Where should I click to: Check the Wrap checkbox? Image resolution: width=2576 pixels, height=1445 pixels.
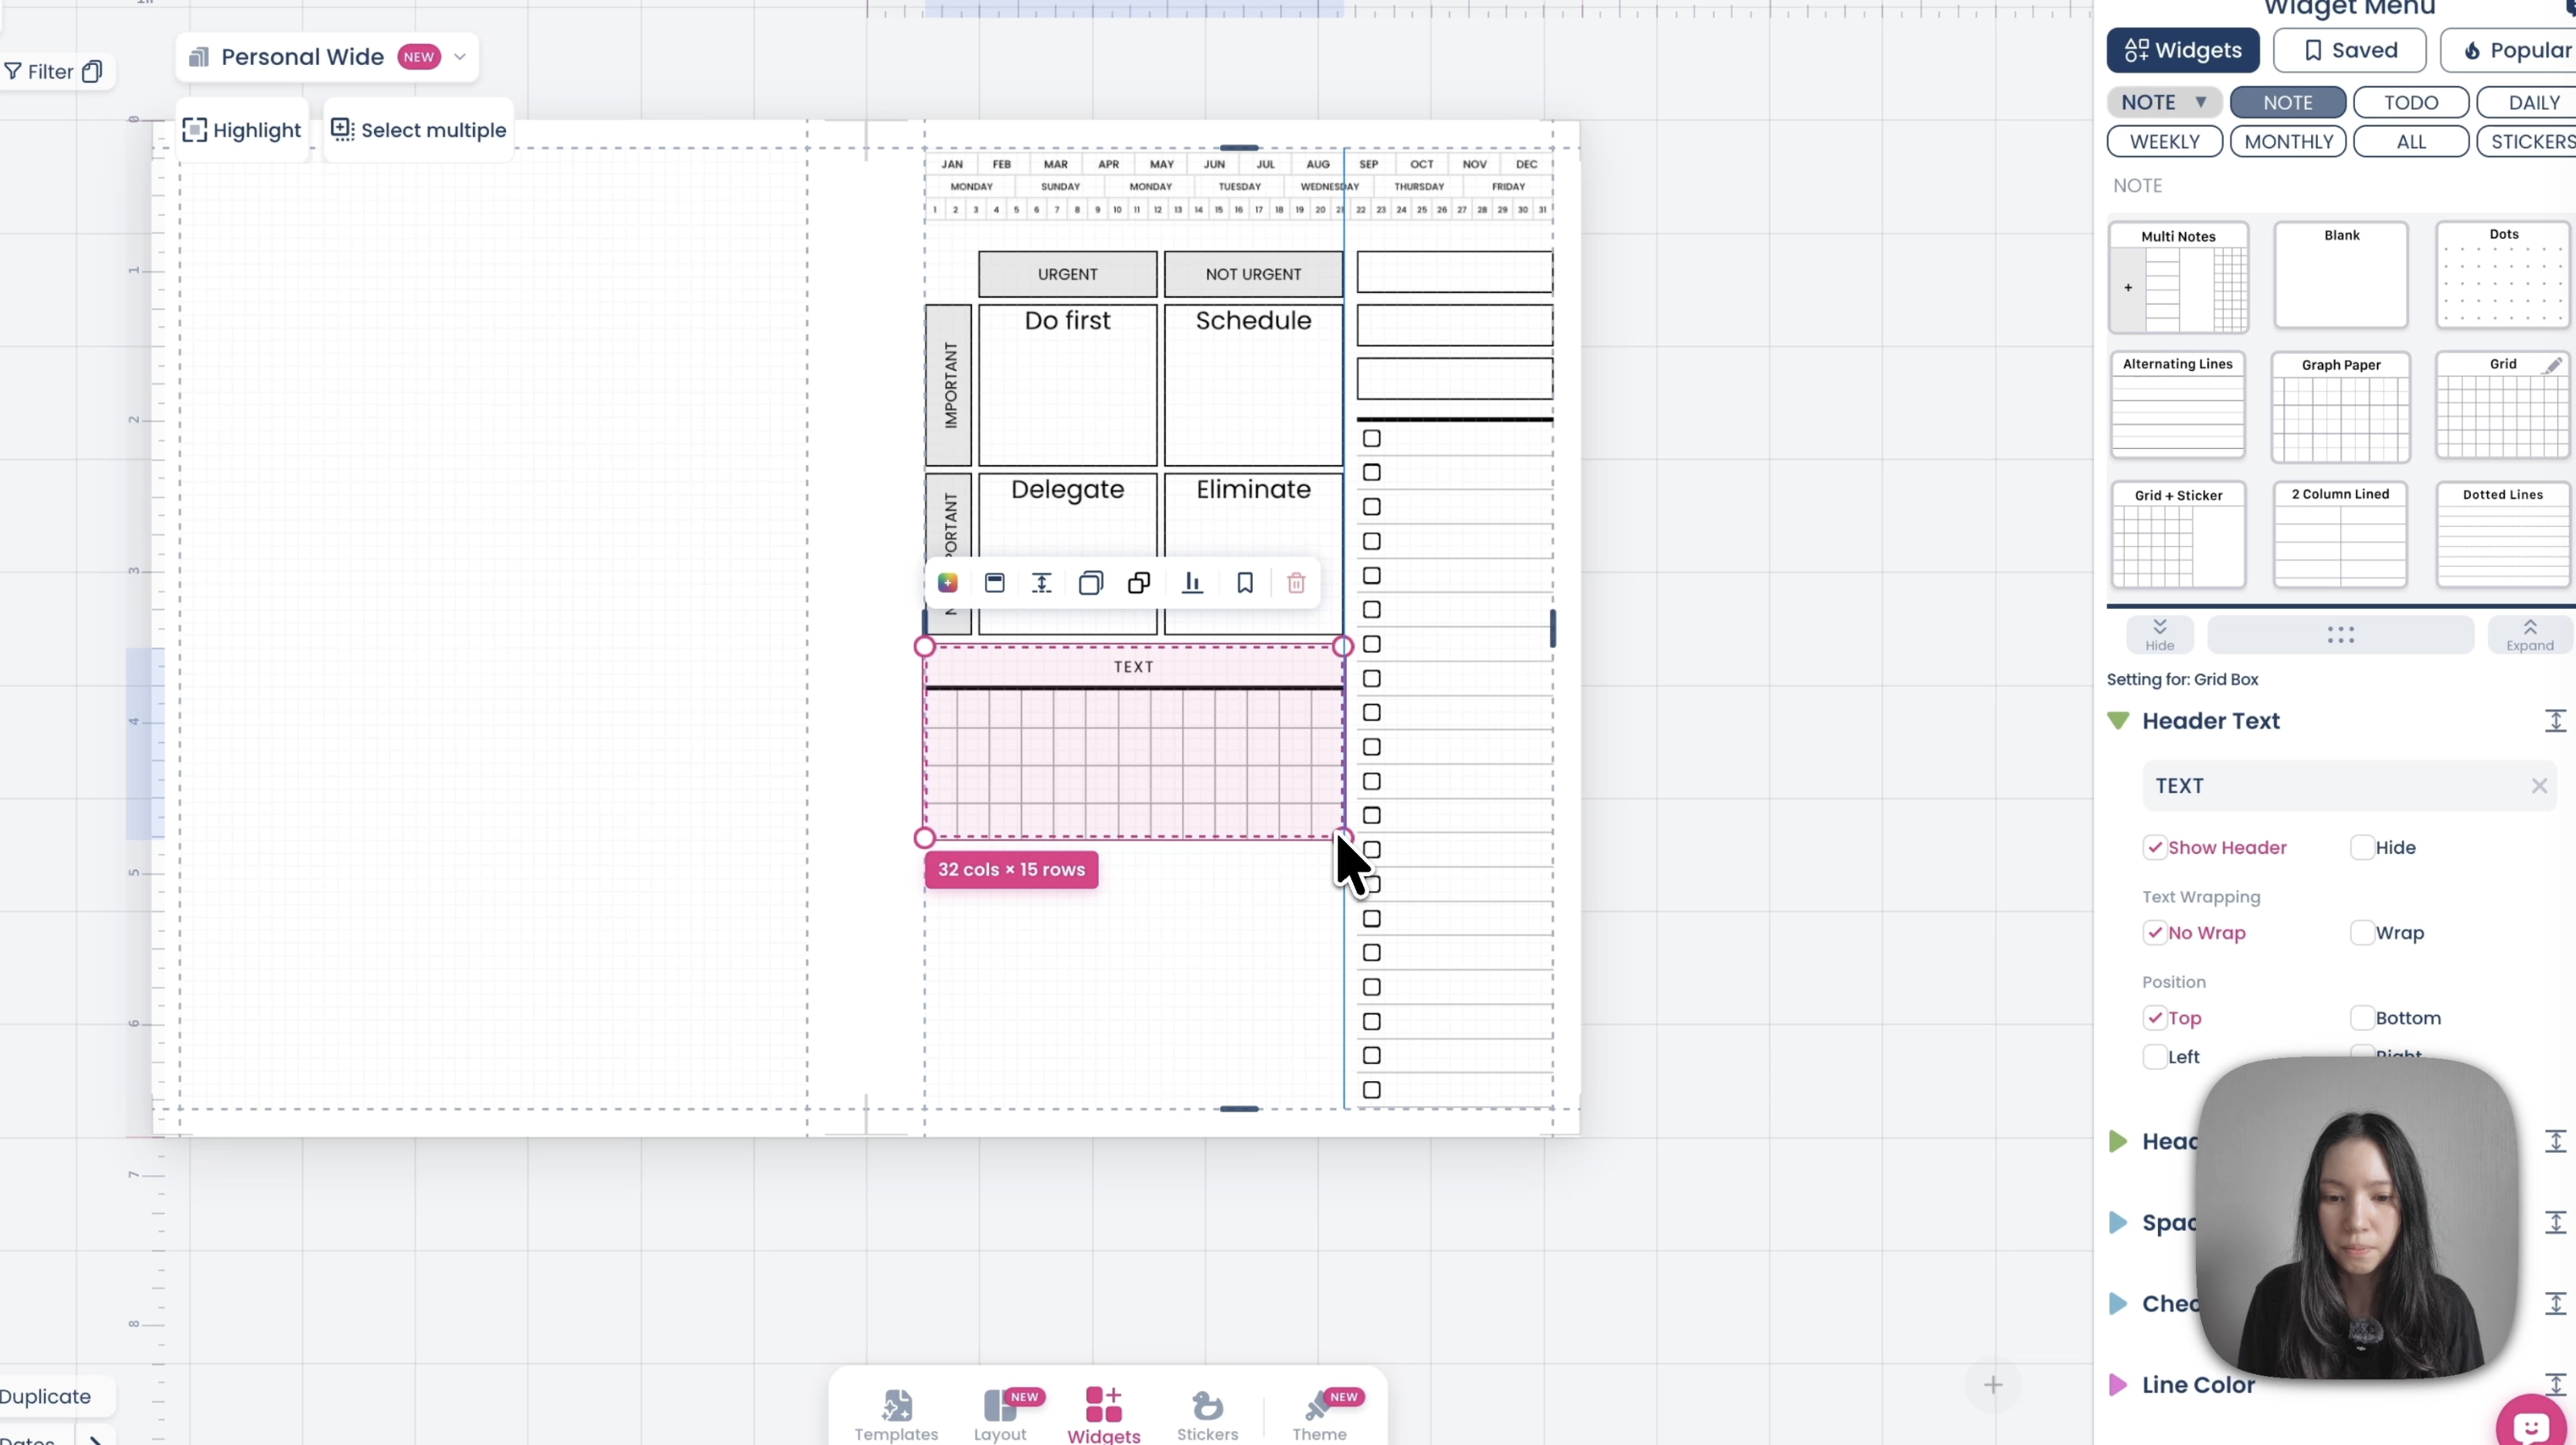coord(2362,933)
